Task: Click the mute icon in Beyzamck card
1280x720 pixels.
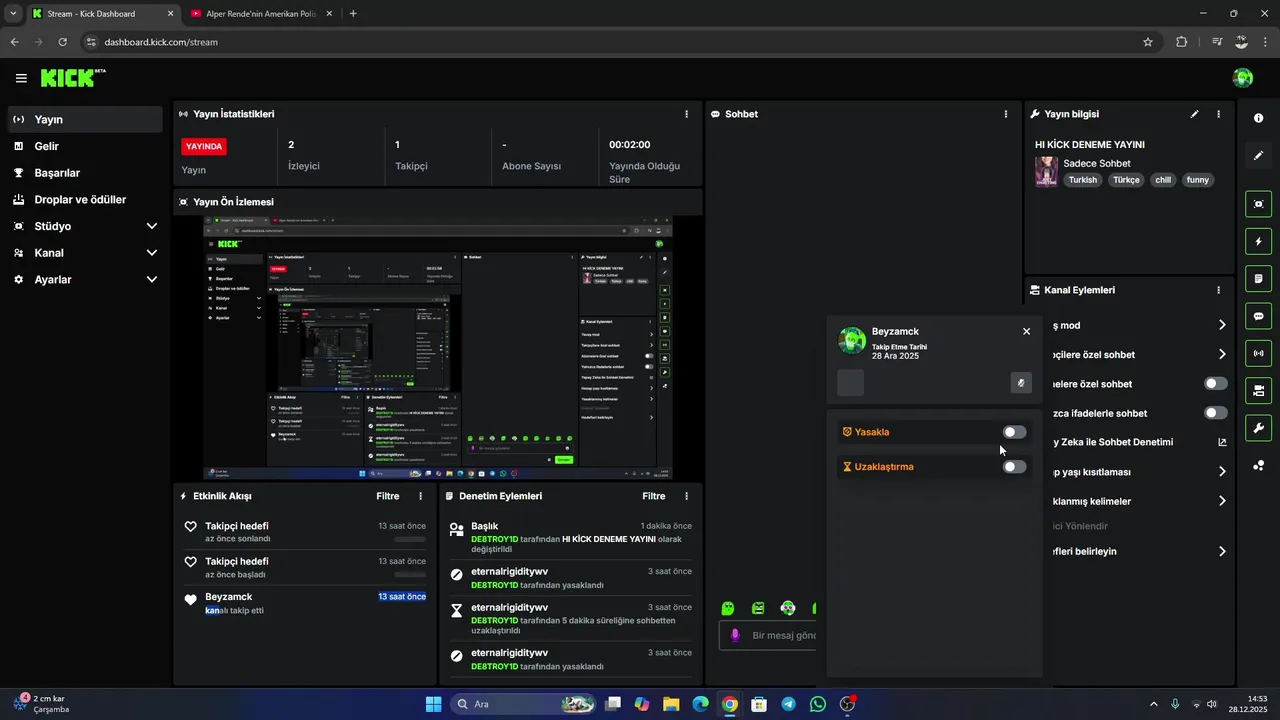Action: click(1021, 382)
